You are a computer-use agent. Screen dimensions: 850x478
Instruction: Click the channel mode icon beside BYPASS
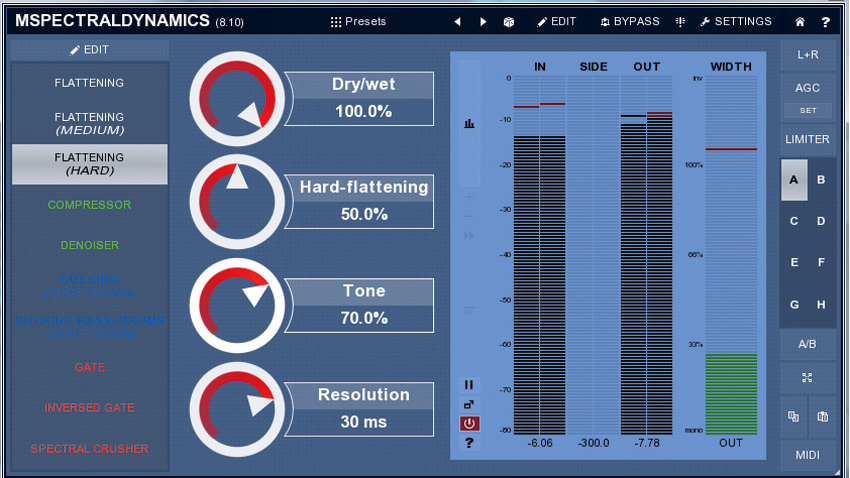pyautogui.click(x=680, y=22)
